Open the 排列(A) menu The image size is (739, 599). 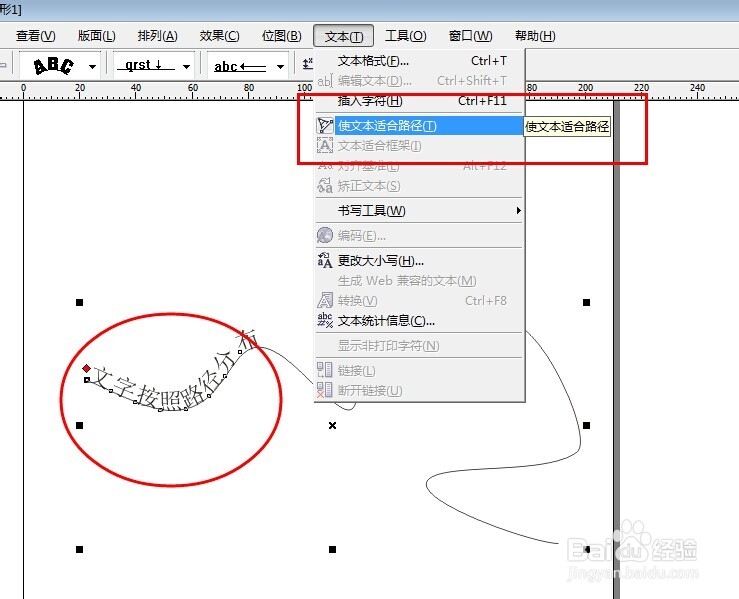157,36
